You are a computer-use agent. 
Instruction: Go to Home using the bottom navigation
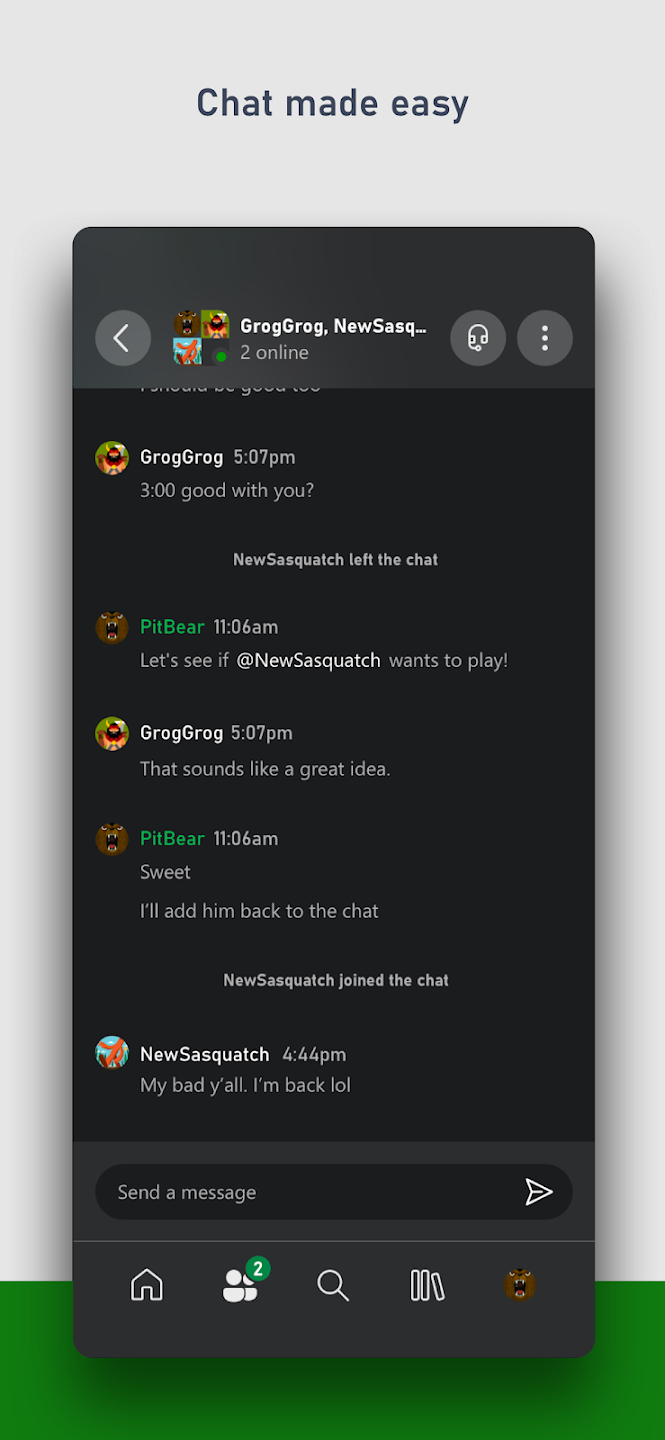click(x=146, y=1285)
